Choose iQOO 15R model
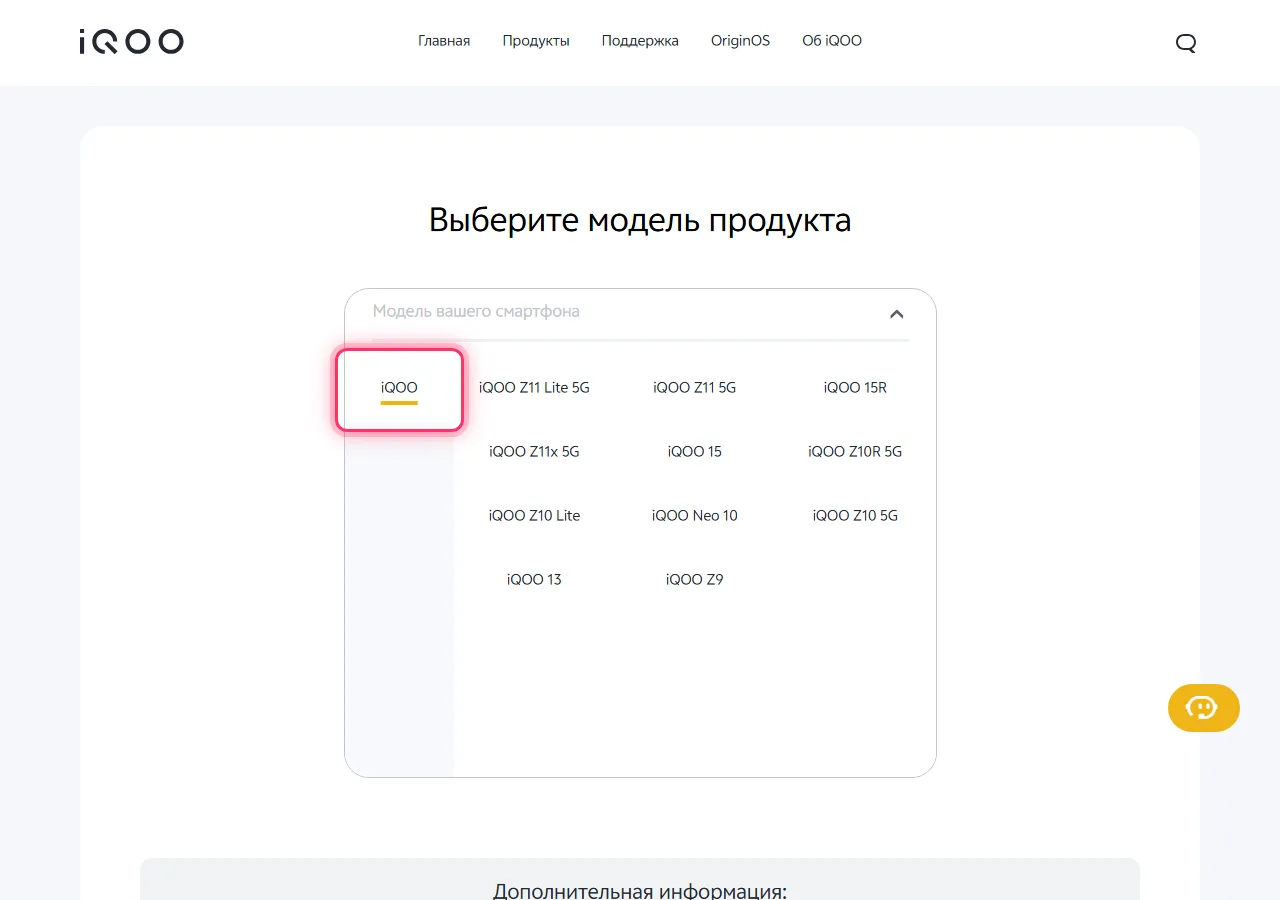Screen dimensions: 1280x900 point(855,388)
